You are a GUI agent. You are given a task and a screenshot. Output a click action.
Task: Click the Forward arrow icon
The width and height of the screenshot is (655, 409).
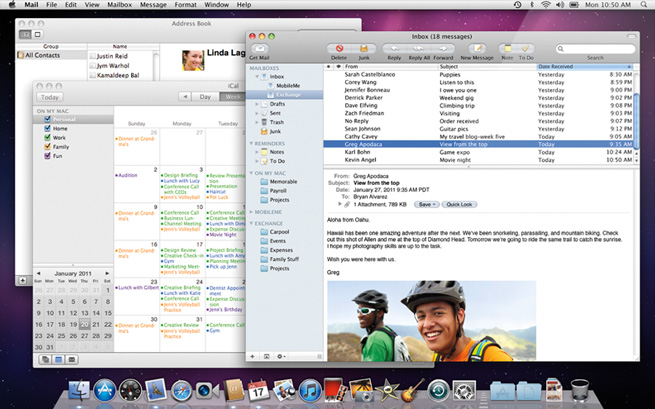tap(443, 48)
